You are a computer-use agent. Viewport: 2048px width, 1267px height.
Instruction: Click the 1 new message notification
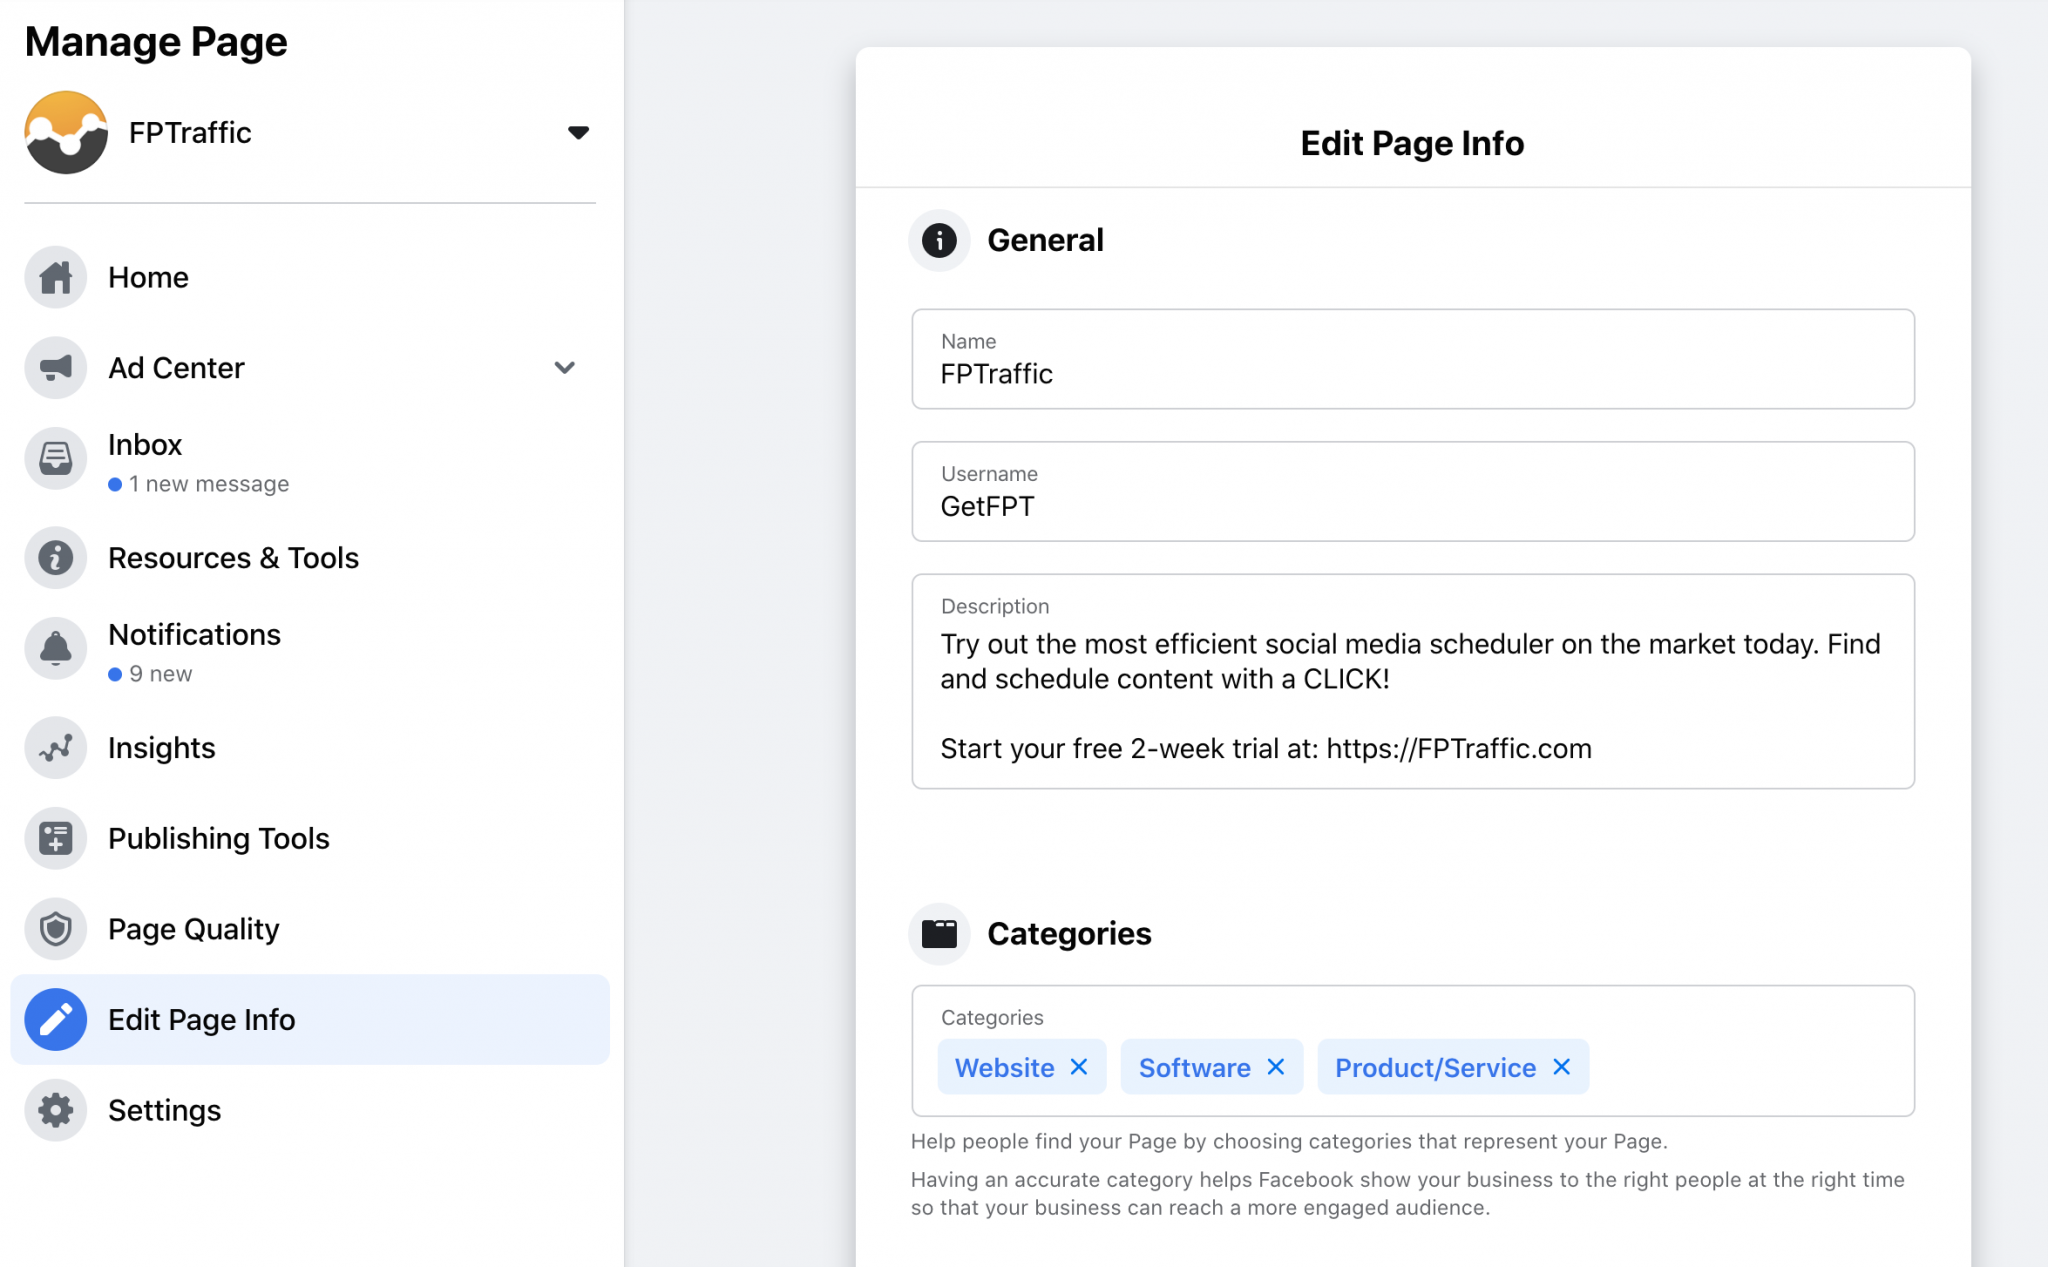tap(208, 483)
